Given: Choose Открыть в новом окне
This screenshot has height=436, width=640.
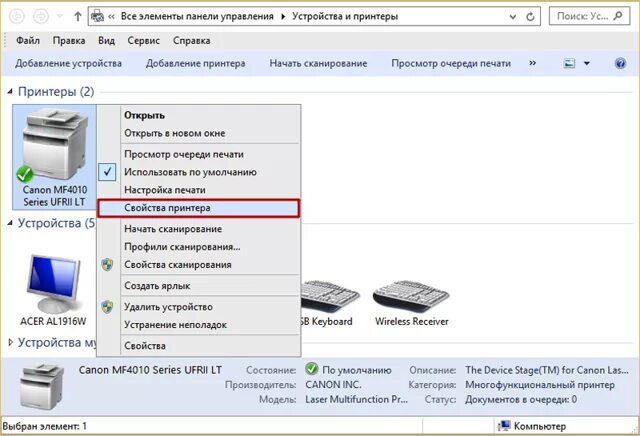Looking at the screenshot, I should coord(199,133).
